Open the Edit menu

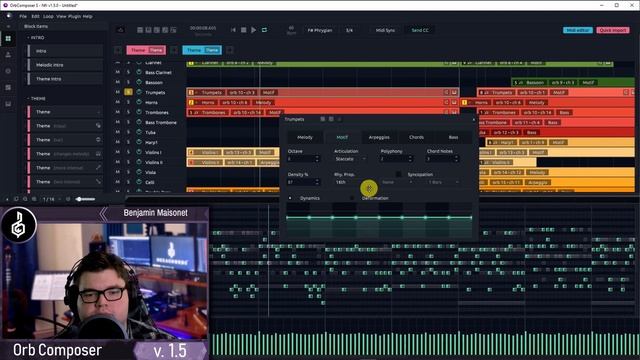[x=36, y=16]
